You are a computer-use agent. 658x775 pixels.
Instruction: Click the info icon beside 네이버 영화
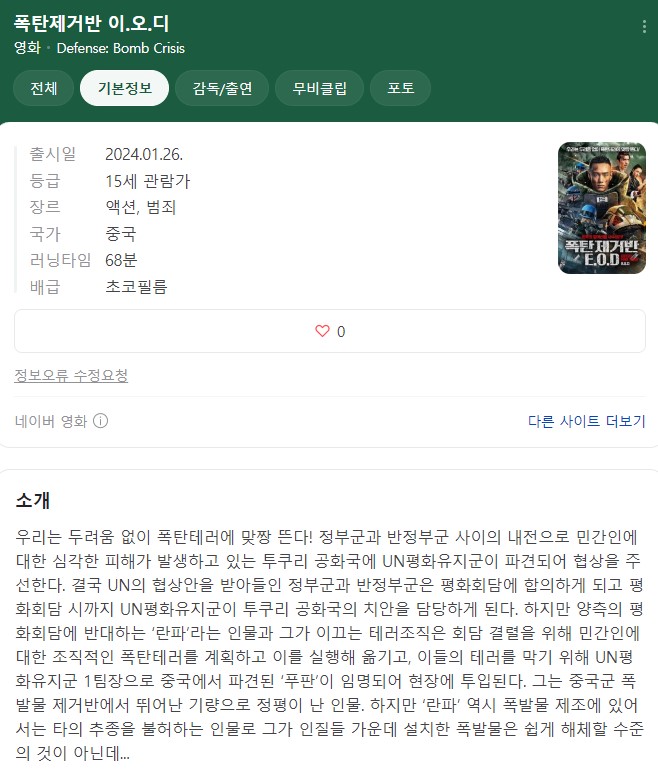click(x=100, y=421)
